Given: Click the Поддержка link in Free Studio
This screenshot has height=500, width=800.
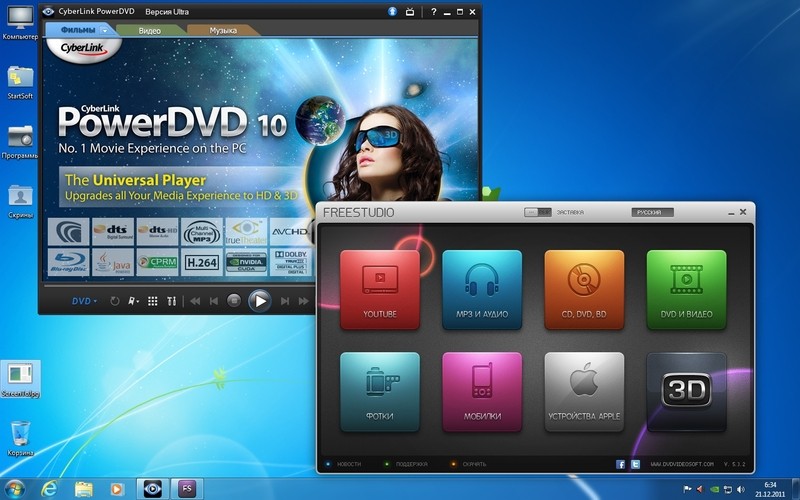Looking at the screenshot, I should (x=412, y=464).
